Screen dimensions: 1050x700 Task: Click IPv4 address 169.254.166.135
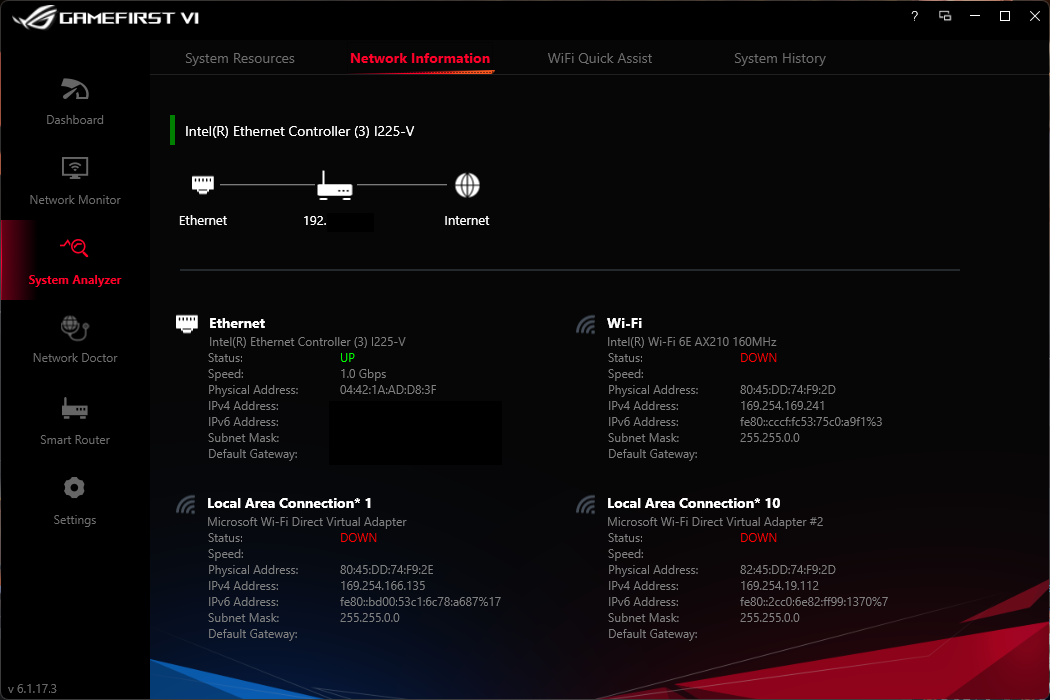pos(382,586)
